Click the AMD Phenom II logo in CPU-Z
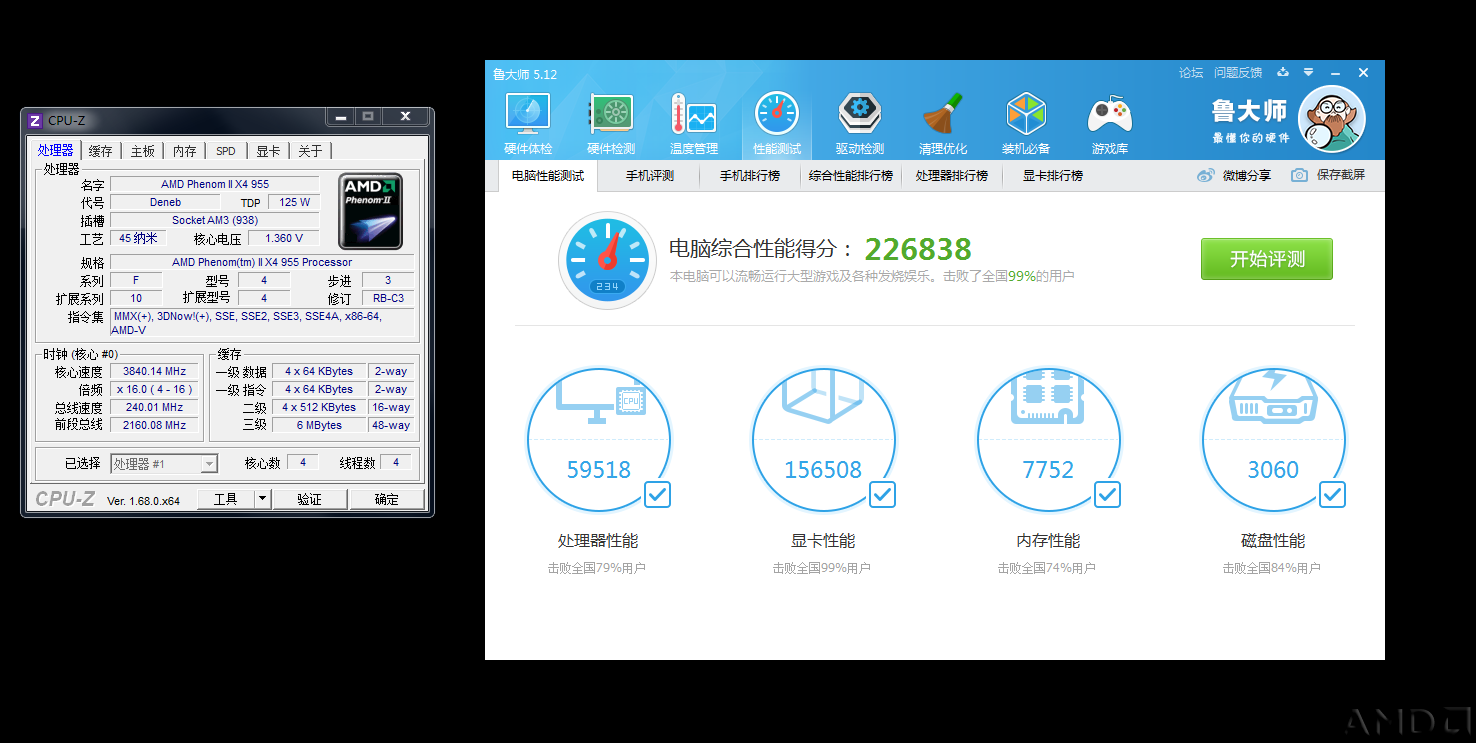The height and width of the screenshot is (743, 1476). click(x=371, y=211)
